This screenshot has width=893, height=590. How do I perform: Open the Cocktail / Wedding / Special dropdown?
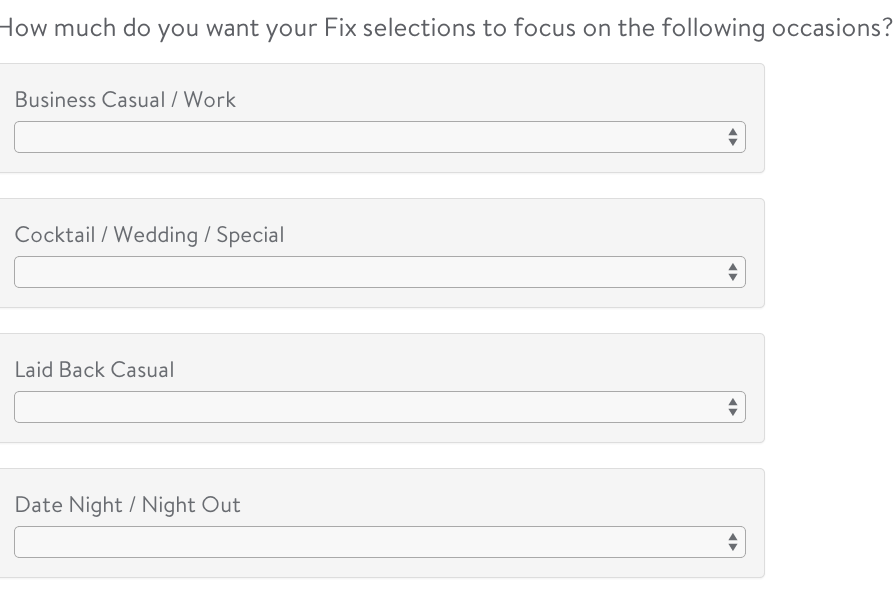click(x=380, y=272)
